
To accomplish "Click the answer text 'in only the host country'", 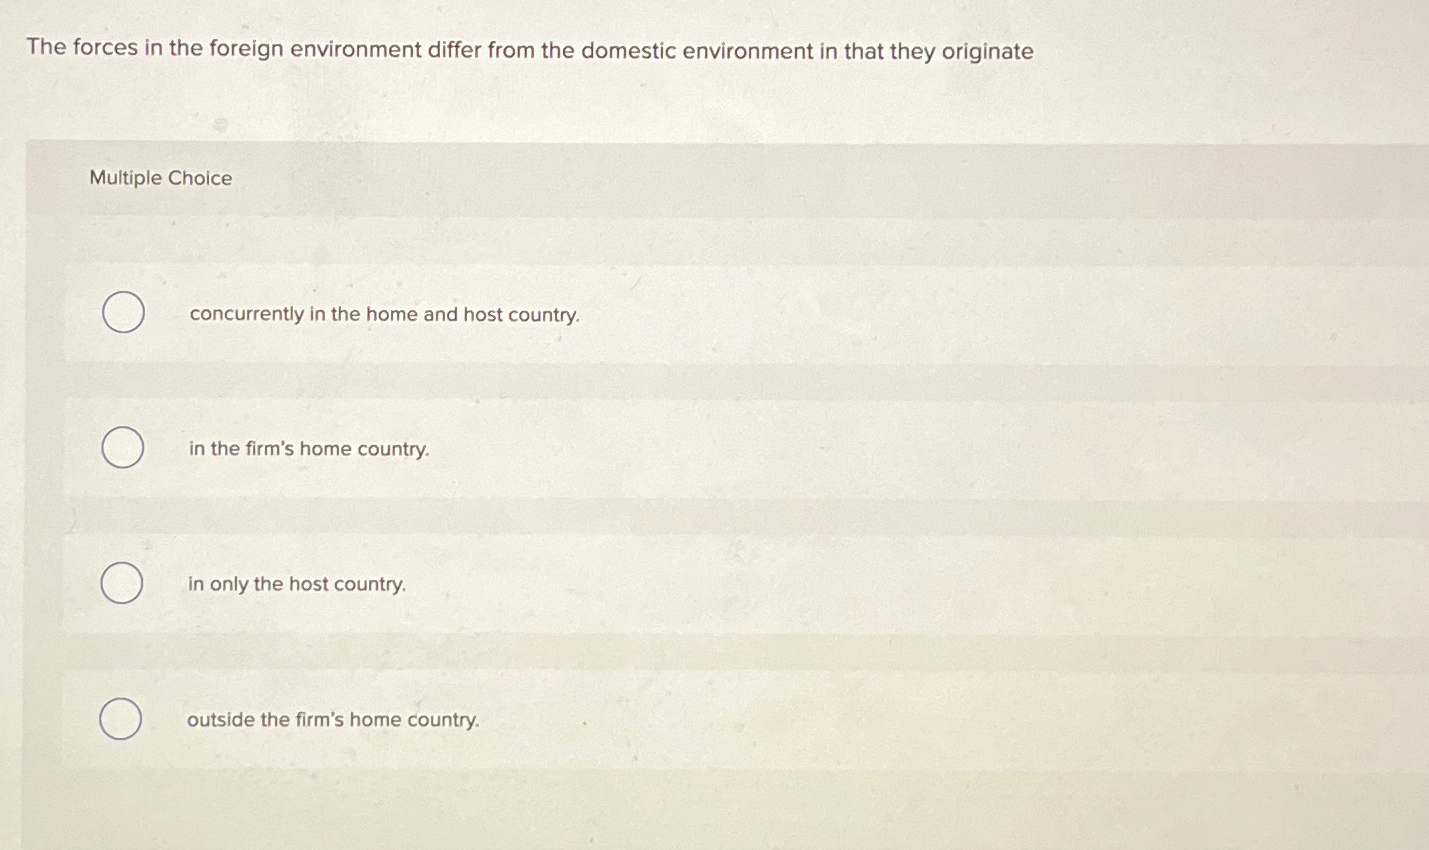I will pos(296,583).
